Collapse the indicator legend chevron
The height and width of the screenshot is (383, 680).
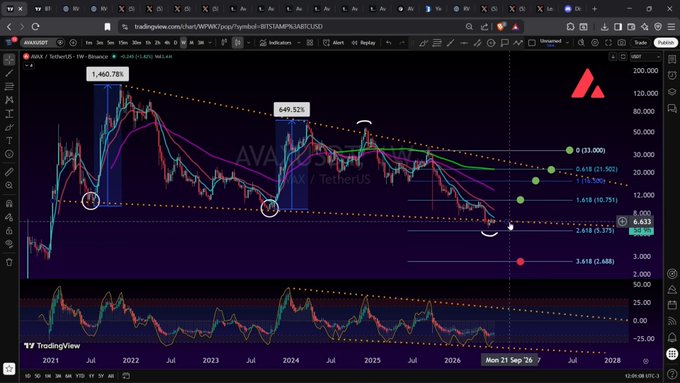(29, 65)
